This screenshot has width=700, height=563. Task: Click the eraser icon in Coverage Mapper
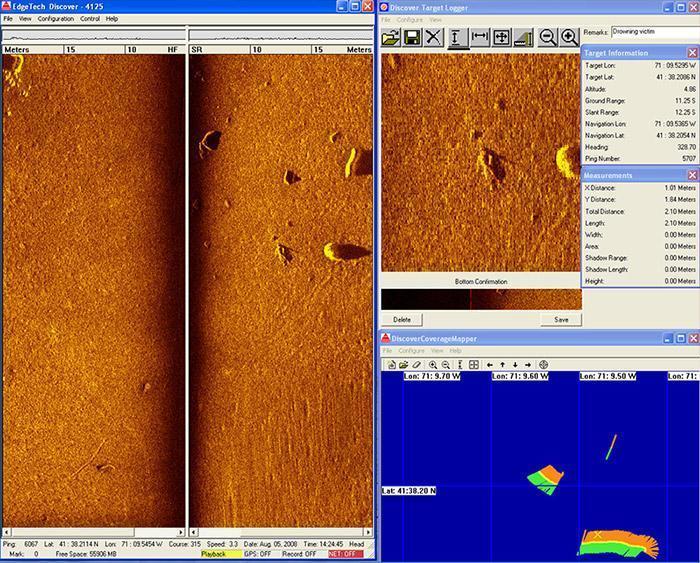(417, 365)
